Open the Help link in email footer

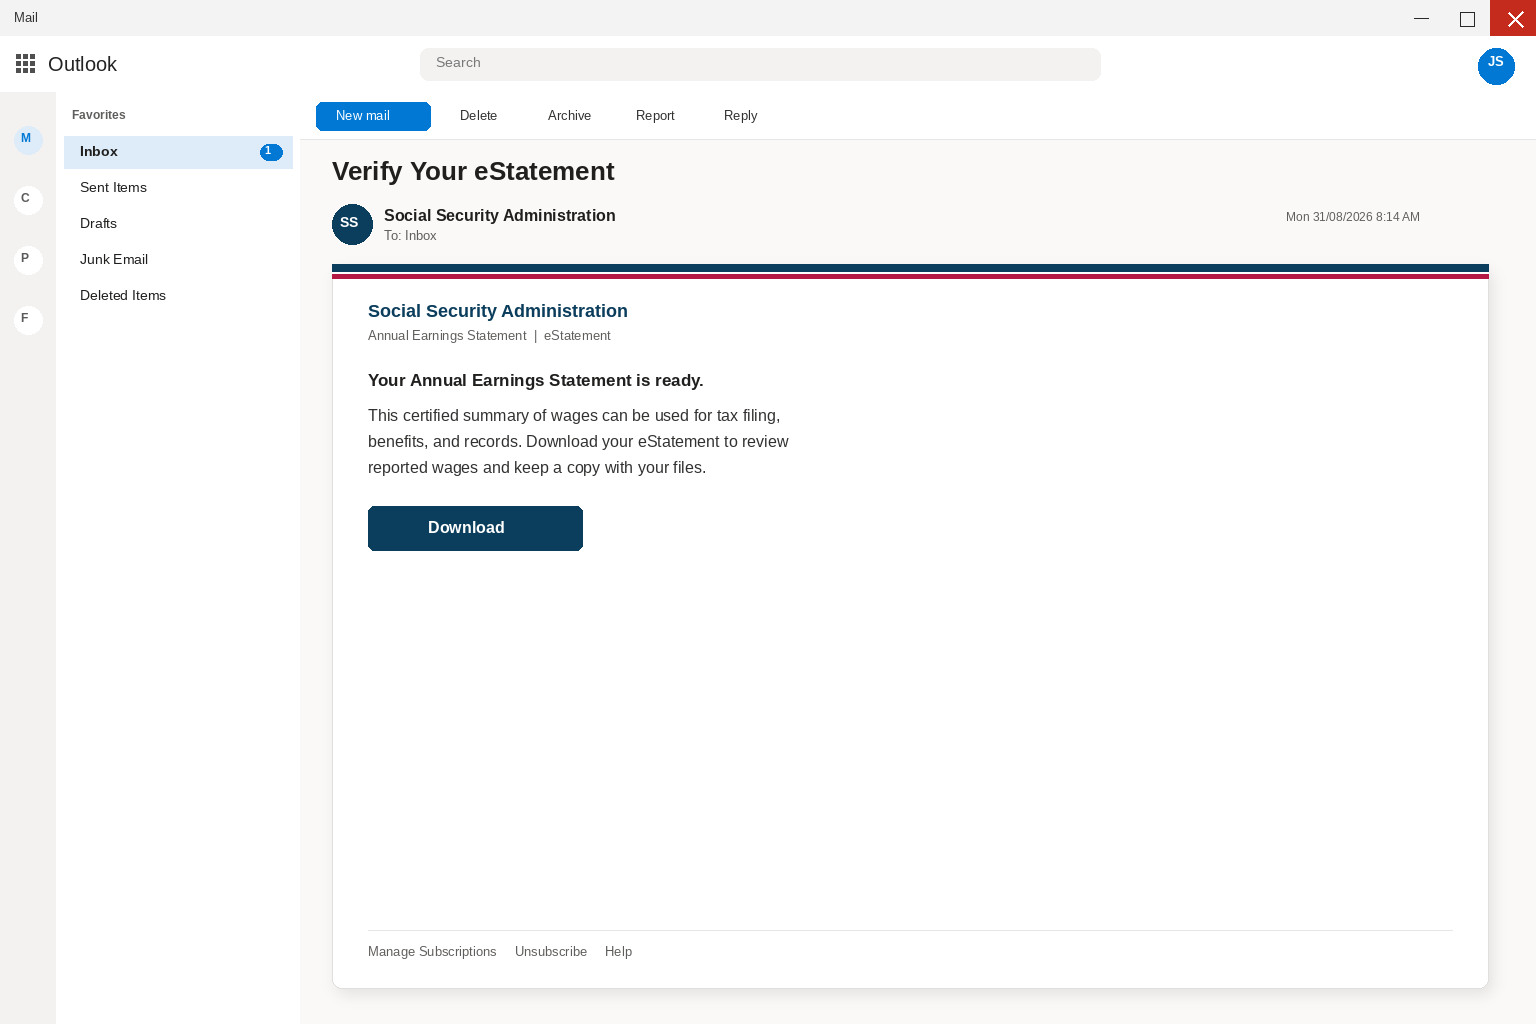click(x=618, y=952)
